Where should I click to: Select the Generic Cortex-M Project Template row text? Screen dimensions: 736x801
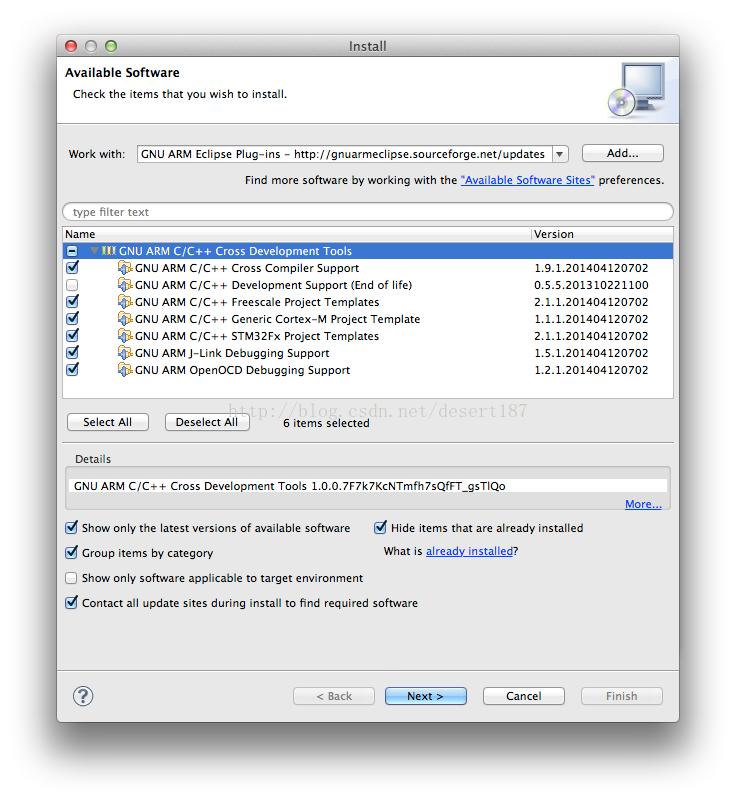[277, 319]
